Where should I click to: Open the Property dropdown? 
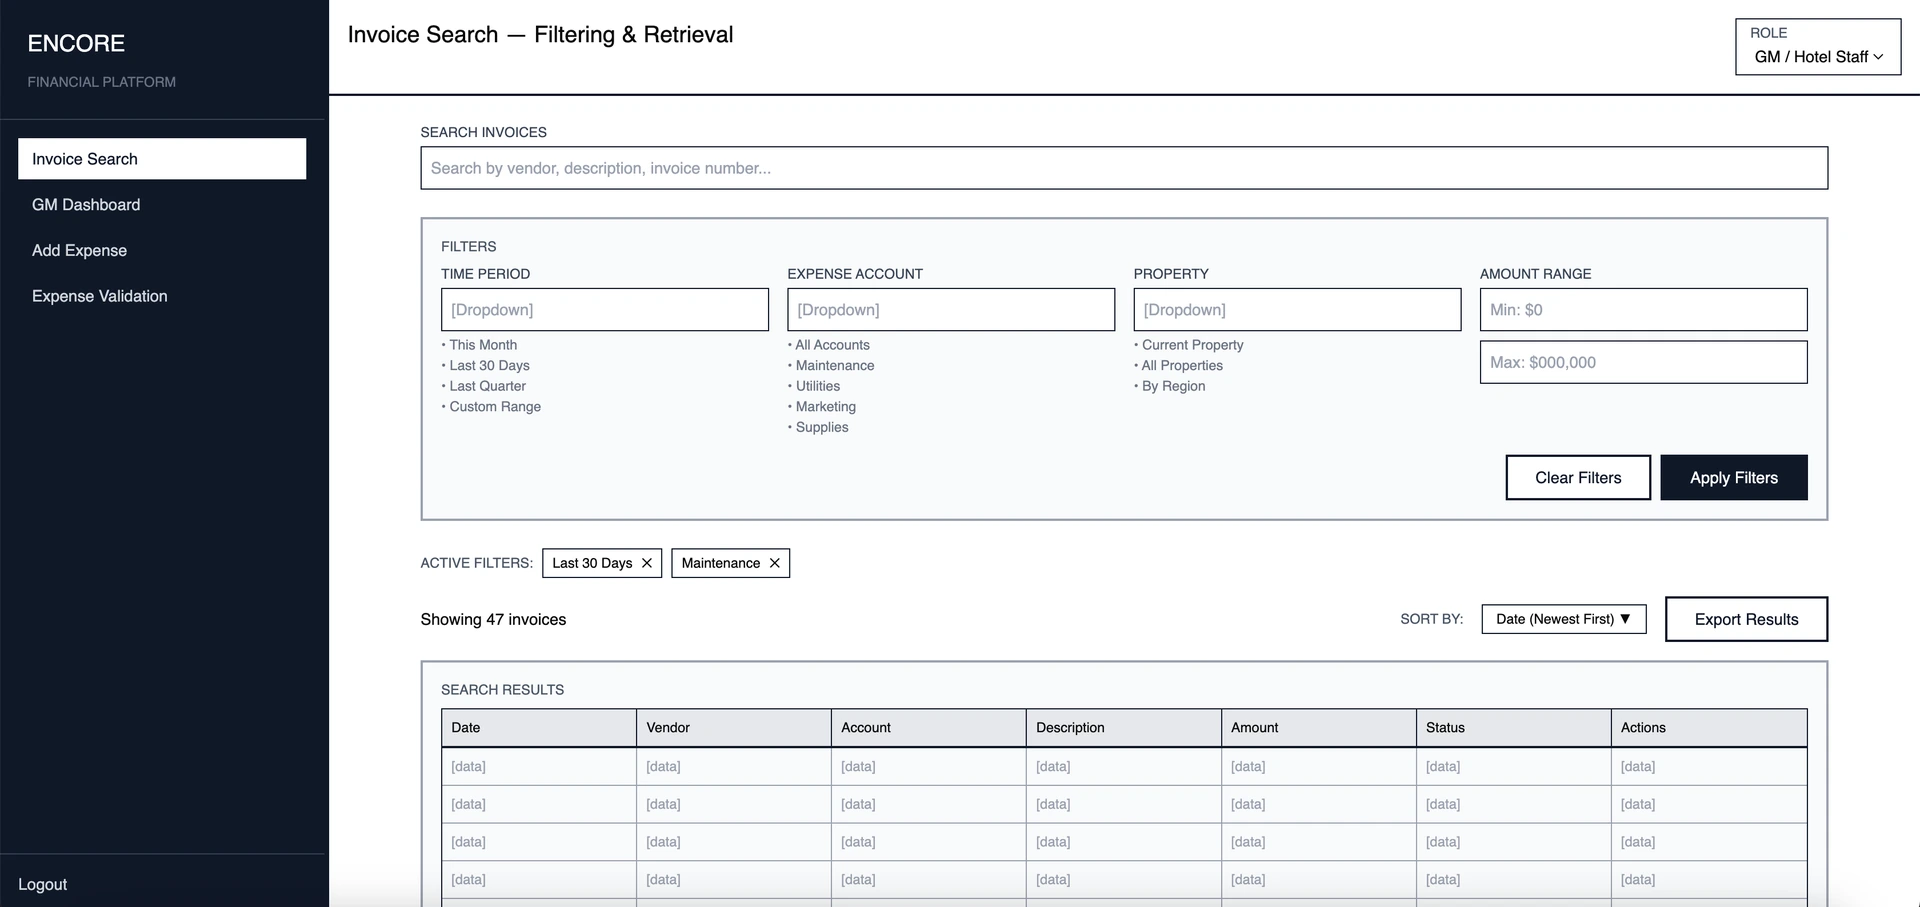tap(1296, 309)
